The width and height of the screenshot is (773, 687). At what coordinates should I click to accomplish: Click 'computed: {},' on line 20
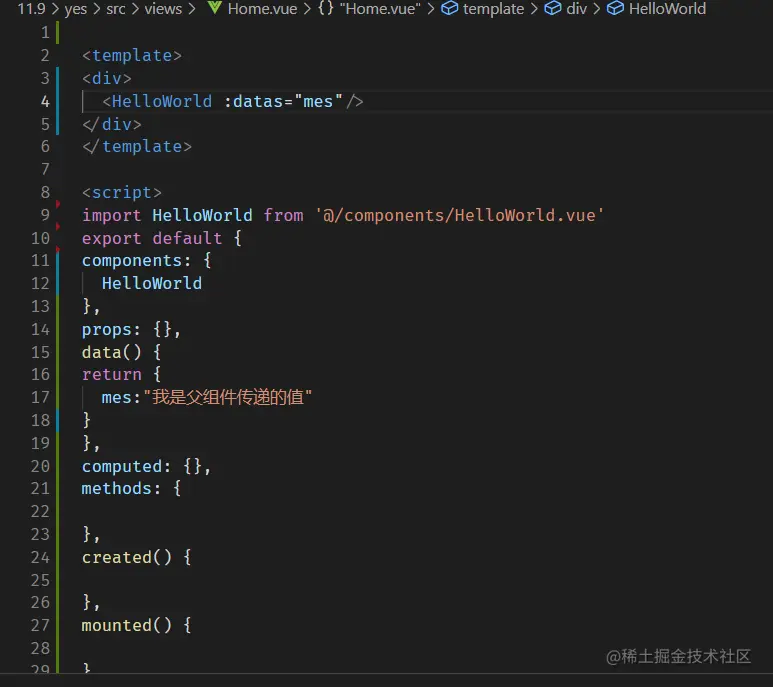click(146, 466)
